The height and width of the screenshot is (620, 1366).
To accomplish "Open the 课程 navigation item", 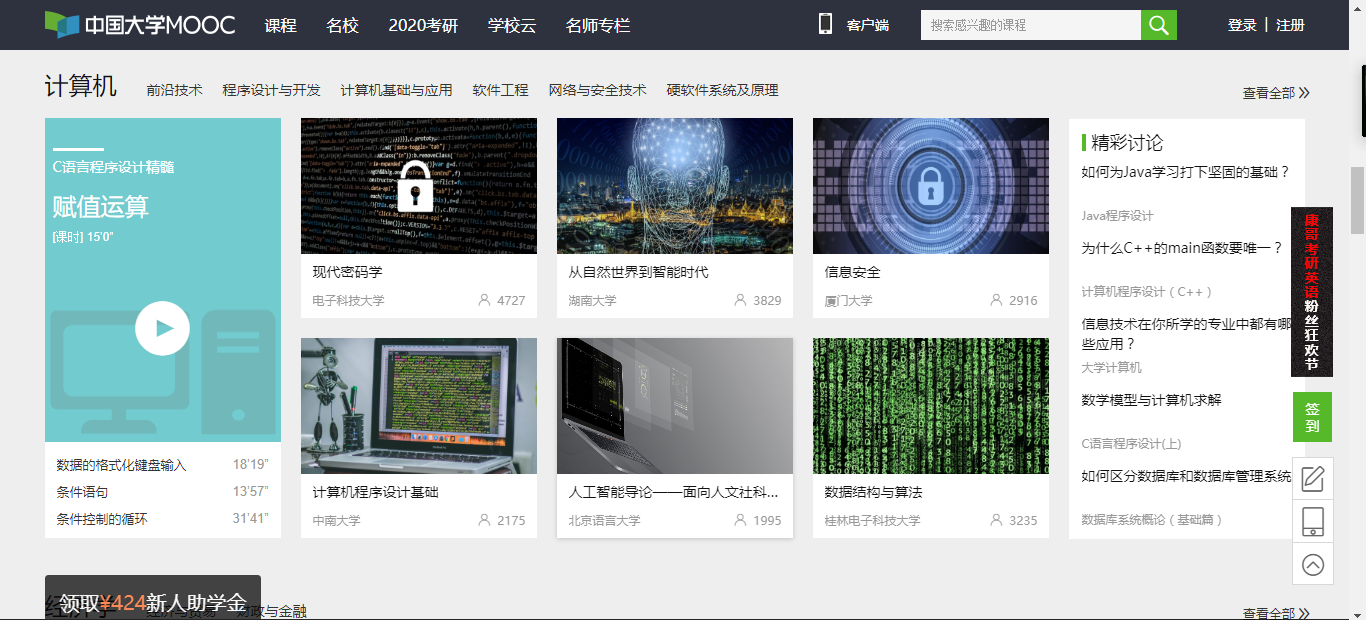I will point(281,25).
